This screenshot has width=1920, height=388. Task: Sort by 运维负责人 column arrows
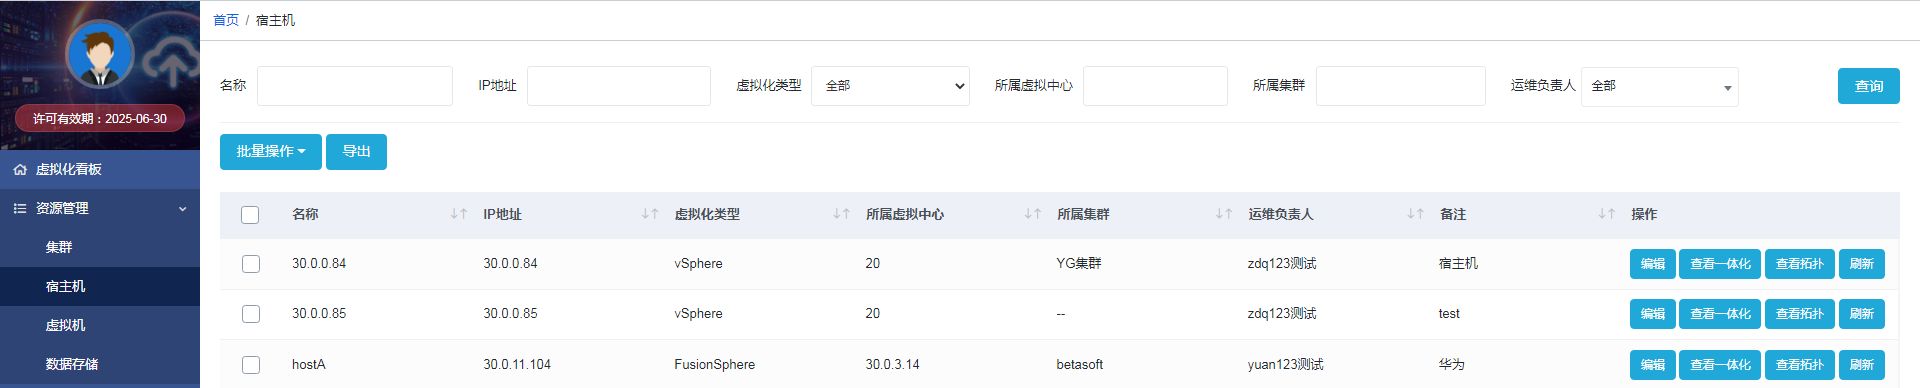1415,214
